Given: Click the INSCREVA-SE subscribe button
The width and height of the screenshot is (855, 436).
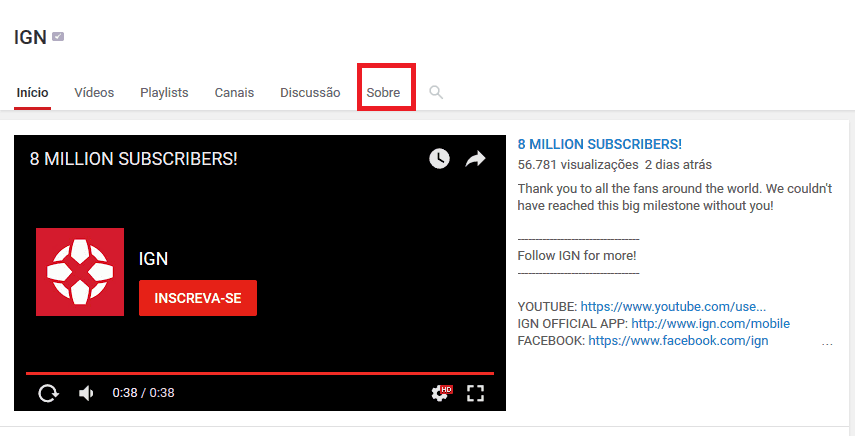Looking at the screenshot, I should 198,298.
